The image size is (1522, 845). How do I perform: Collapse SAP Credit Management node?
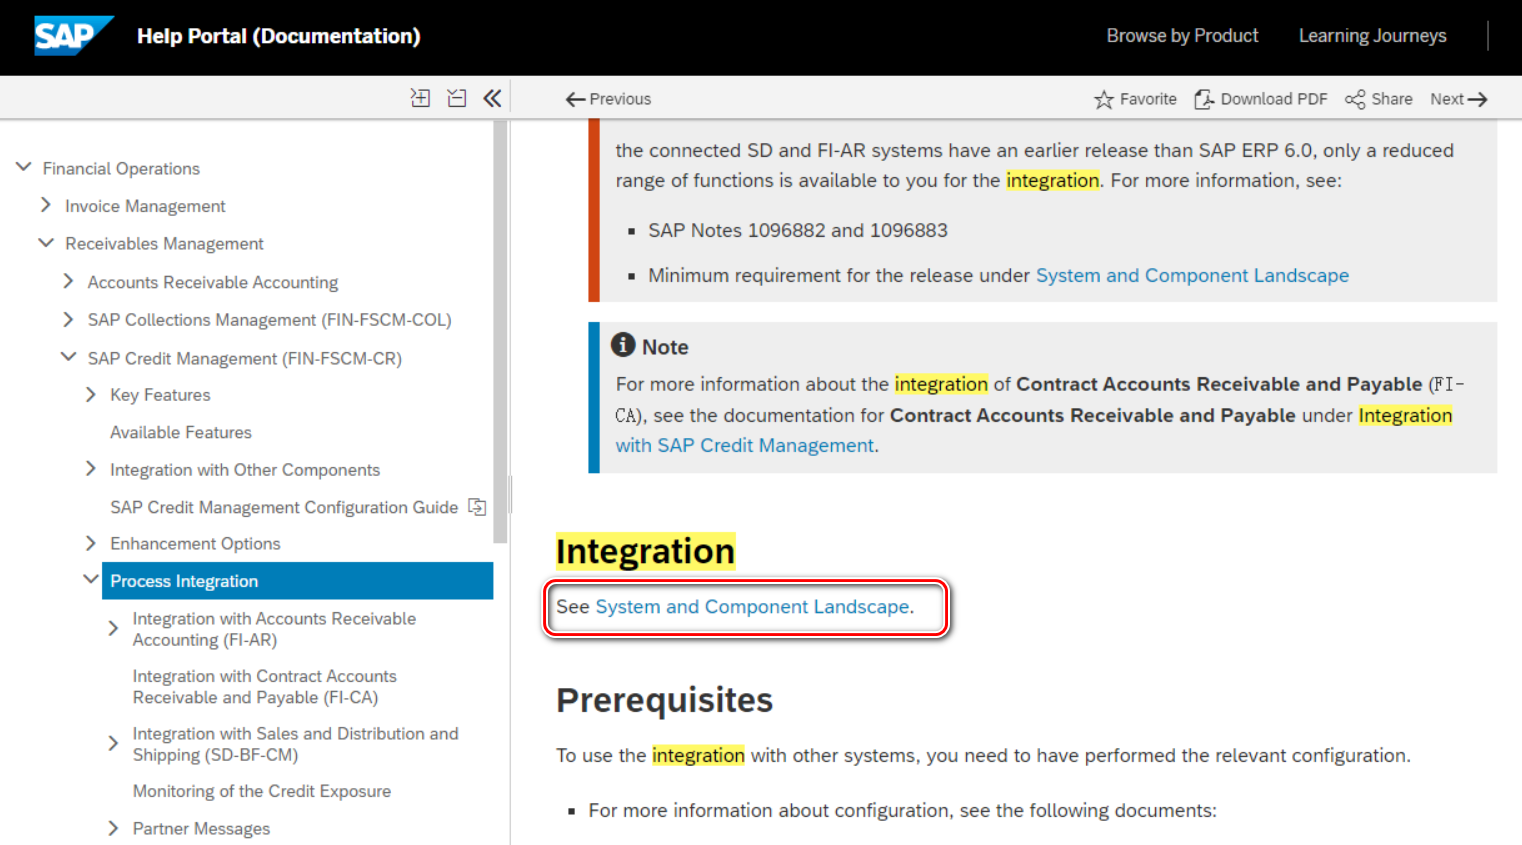68,357
